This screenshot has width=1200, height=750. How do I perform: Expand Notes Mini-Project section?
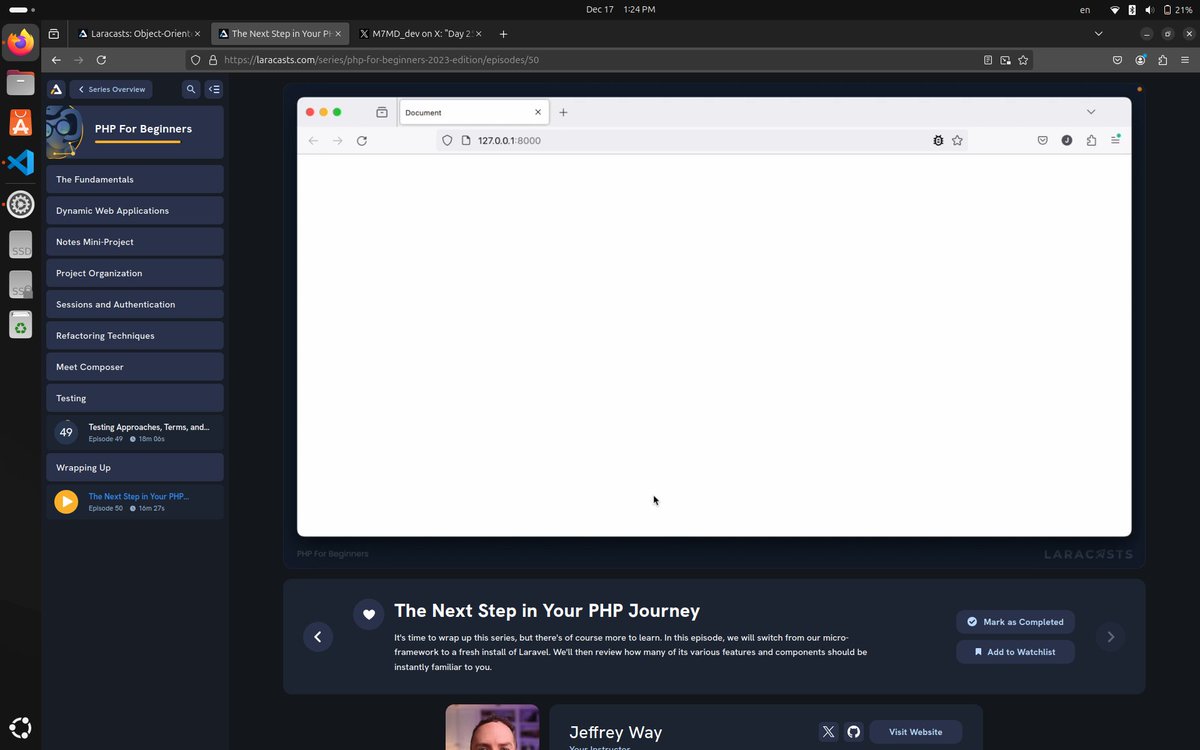click(x=135, y=242)
